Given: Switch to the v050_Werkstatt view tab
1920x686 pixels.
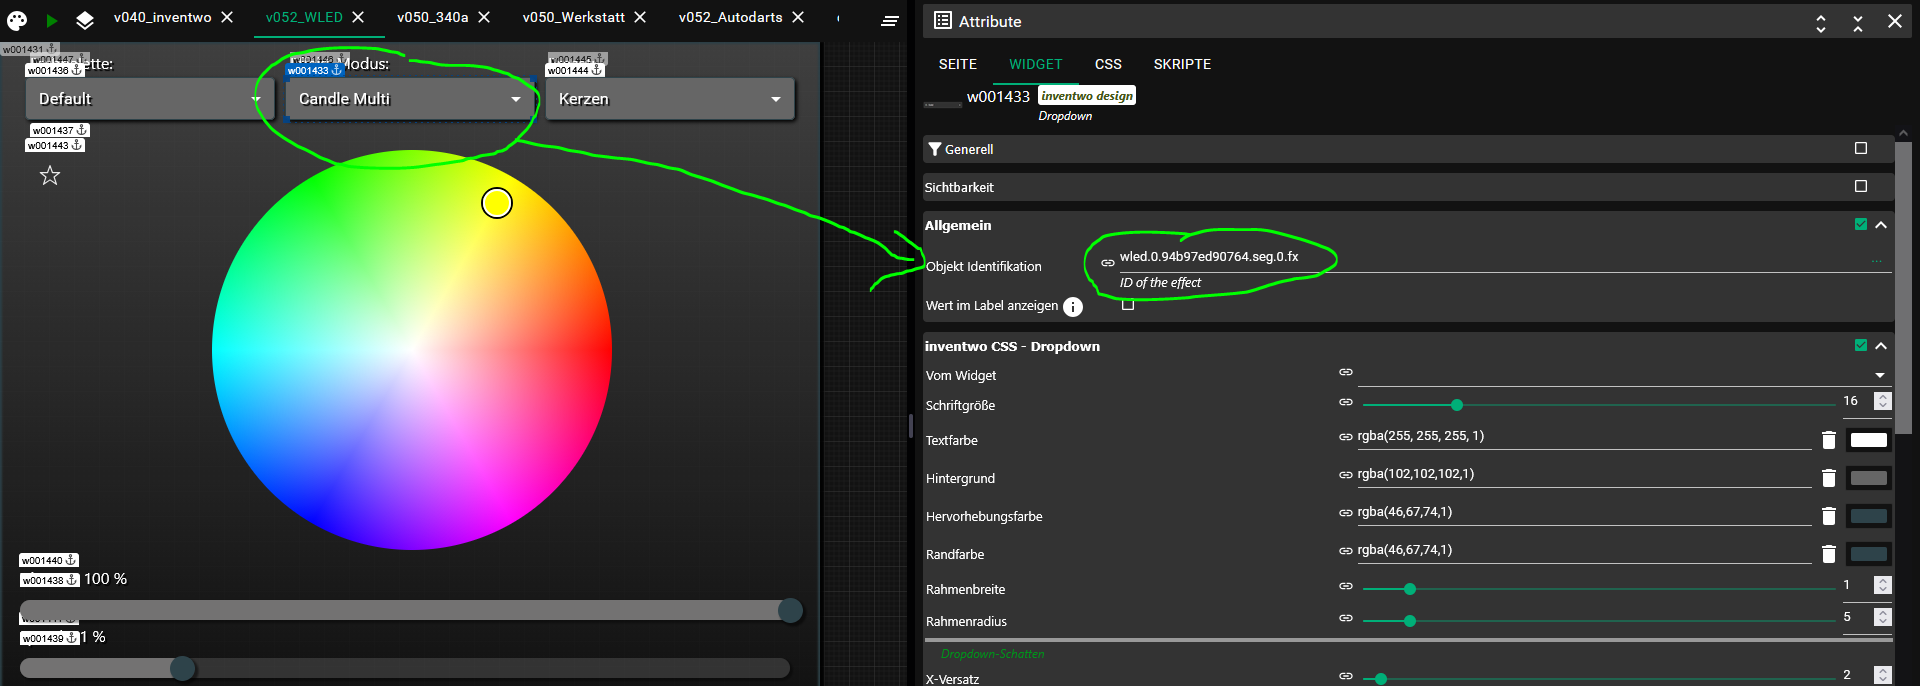Looking at the screenshot, I should [x=573, y=17].
